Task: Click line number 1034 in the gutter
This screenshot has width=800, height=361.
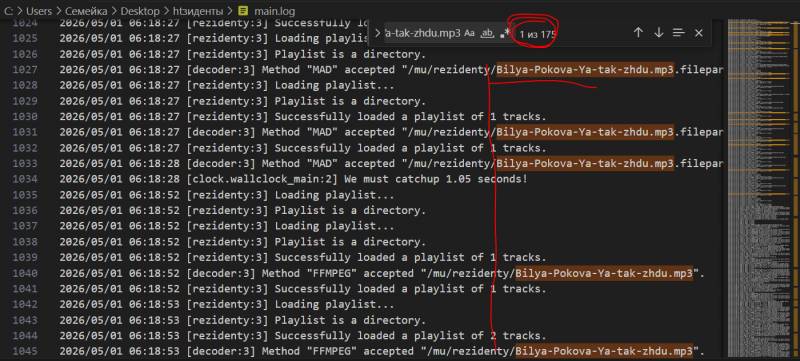Action: pos(25,179)
